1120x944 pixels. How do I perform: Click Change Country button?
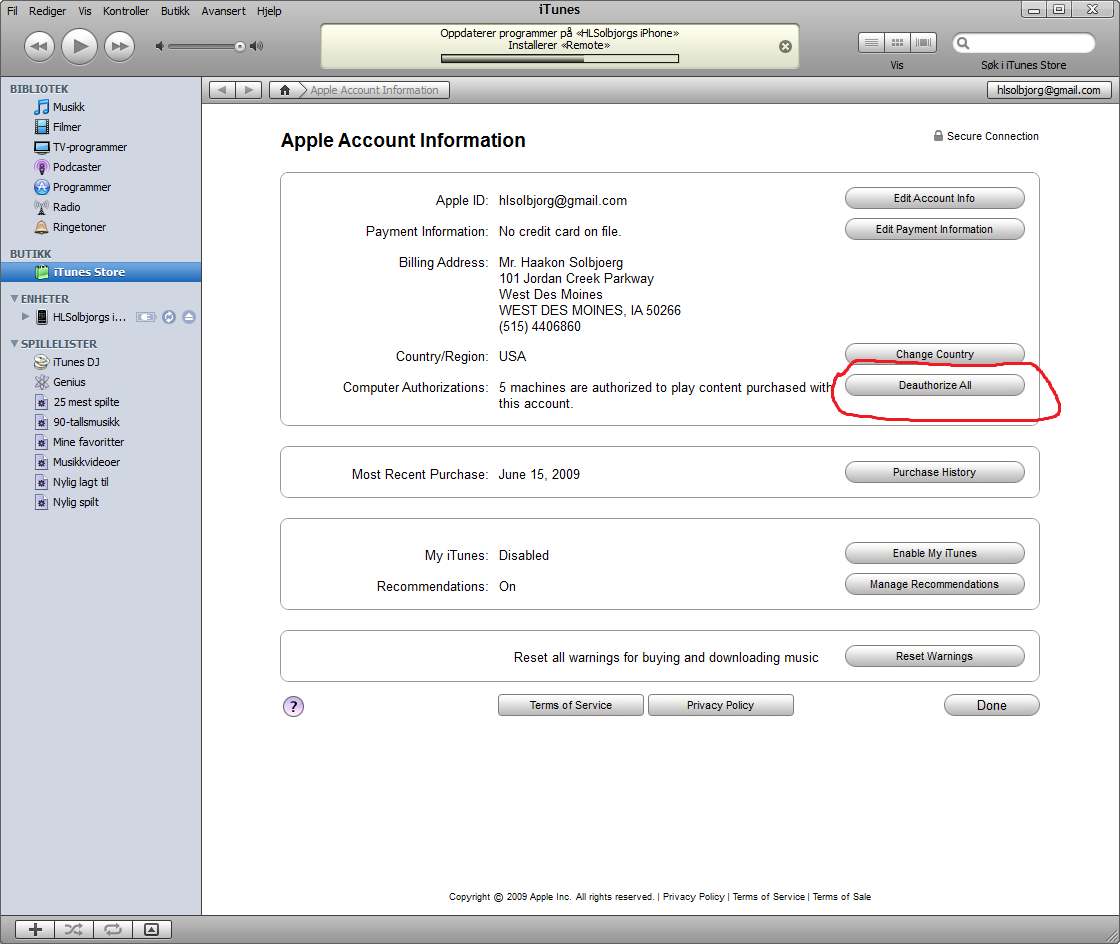(x=934, y=354)
